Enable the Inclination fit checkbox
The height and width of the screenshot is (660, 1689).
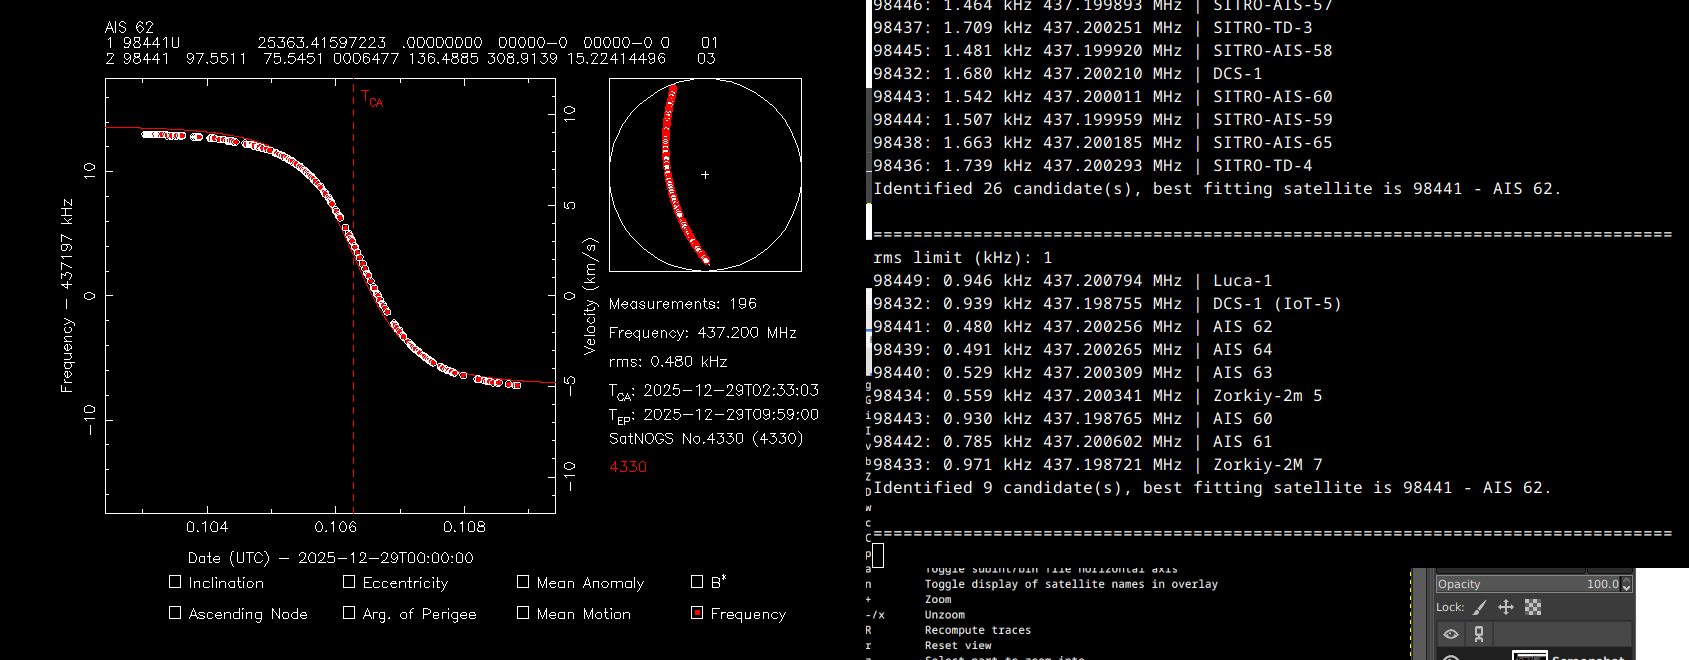pos(175,582)
